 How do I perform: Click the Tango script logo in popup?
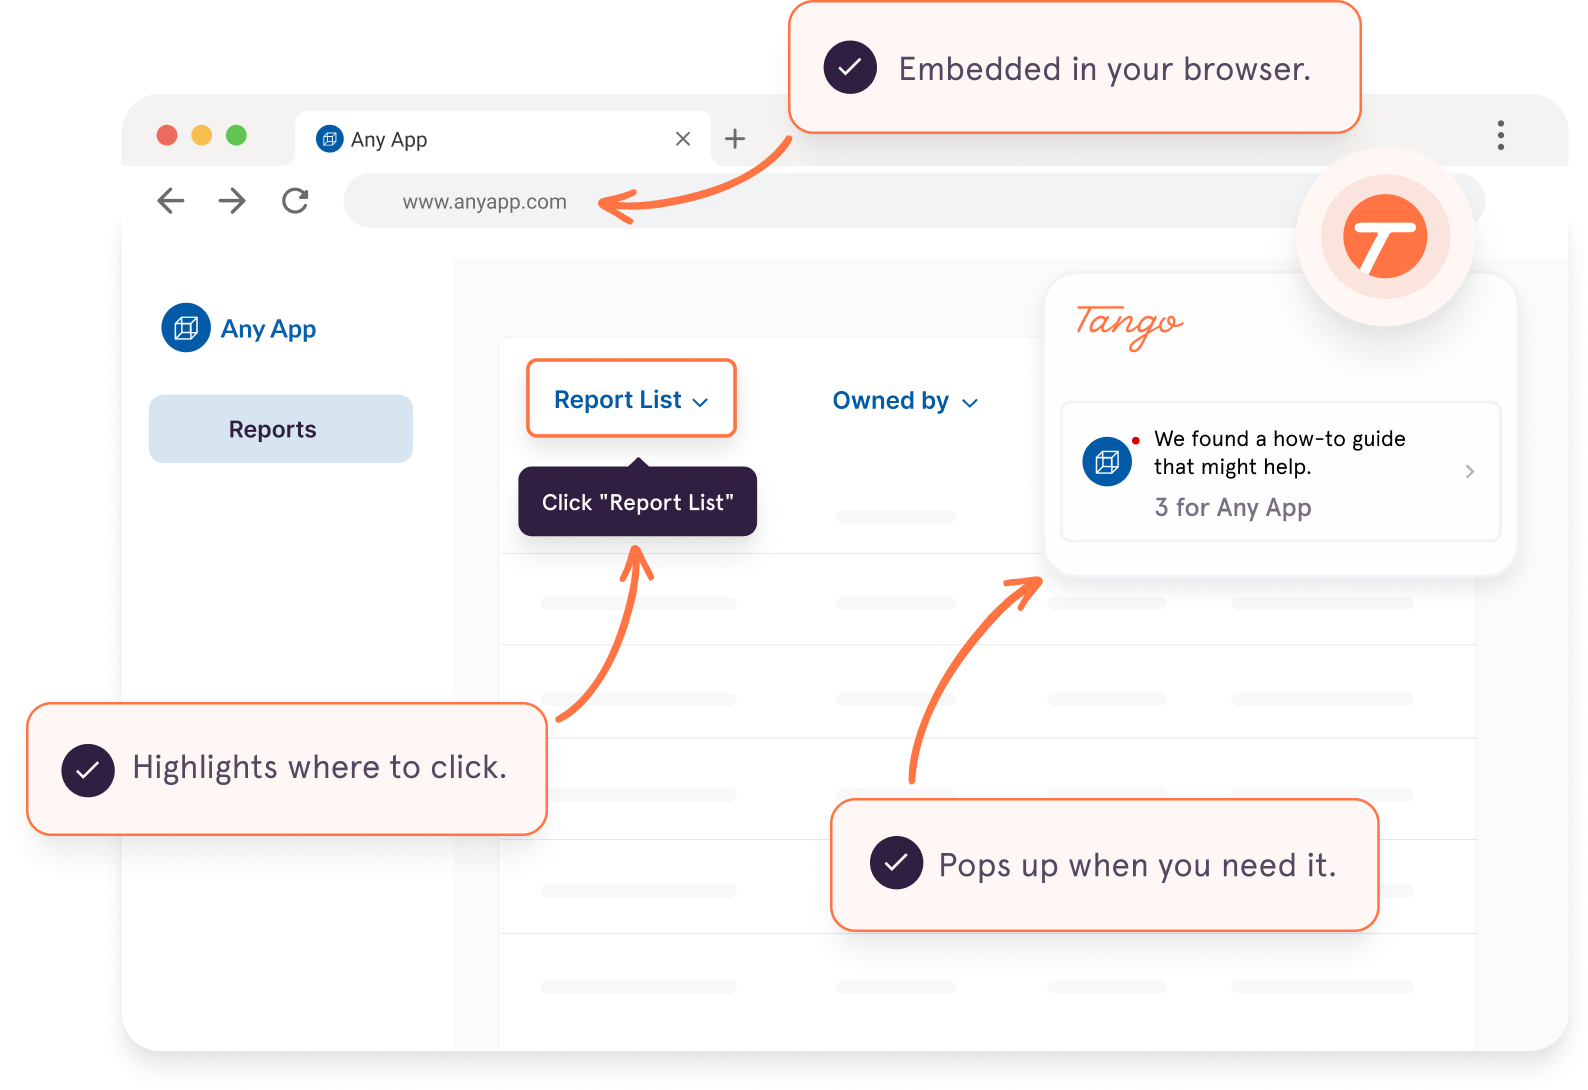tap(1129, 326)
